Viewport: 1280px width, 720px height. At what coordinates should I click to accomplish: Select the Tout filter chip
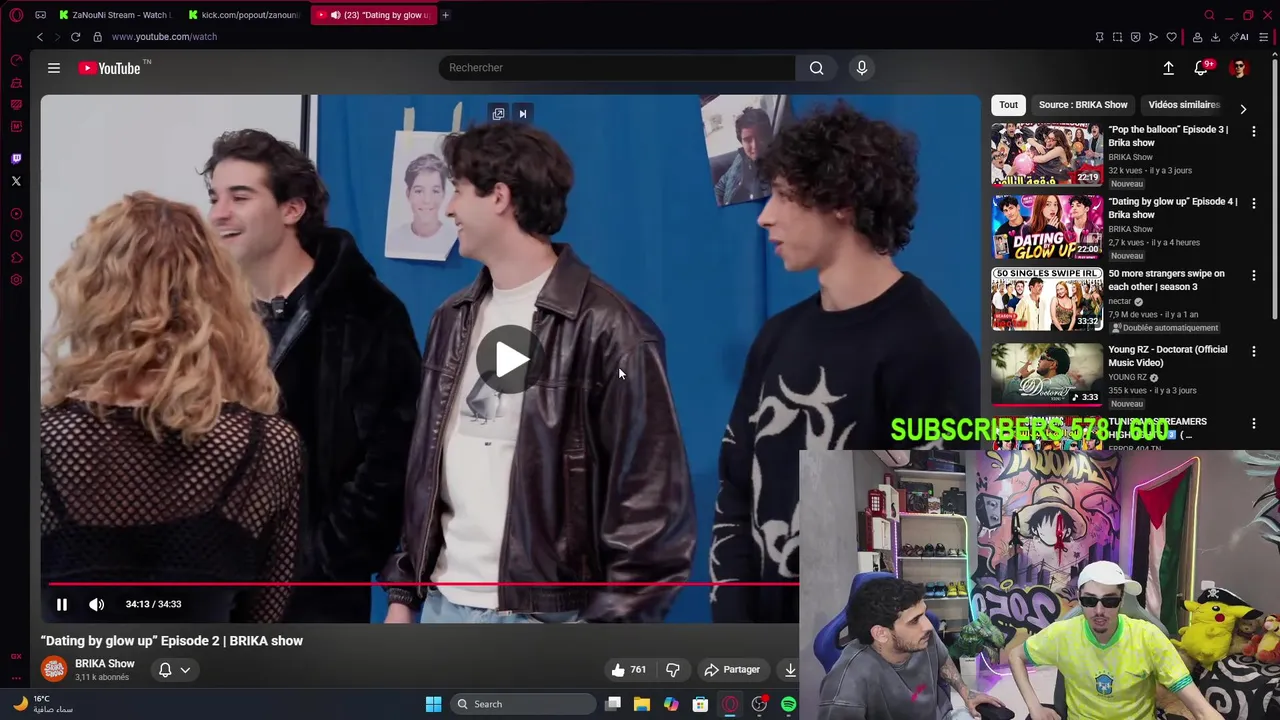pyautogui.click(x=1008, y=105)
